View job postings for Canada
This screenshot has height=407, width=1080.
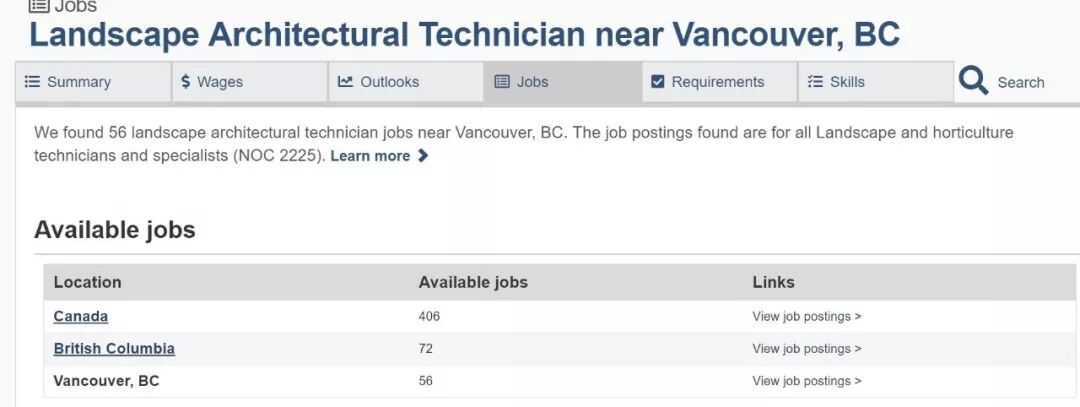(x=807, y=317)
